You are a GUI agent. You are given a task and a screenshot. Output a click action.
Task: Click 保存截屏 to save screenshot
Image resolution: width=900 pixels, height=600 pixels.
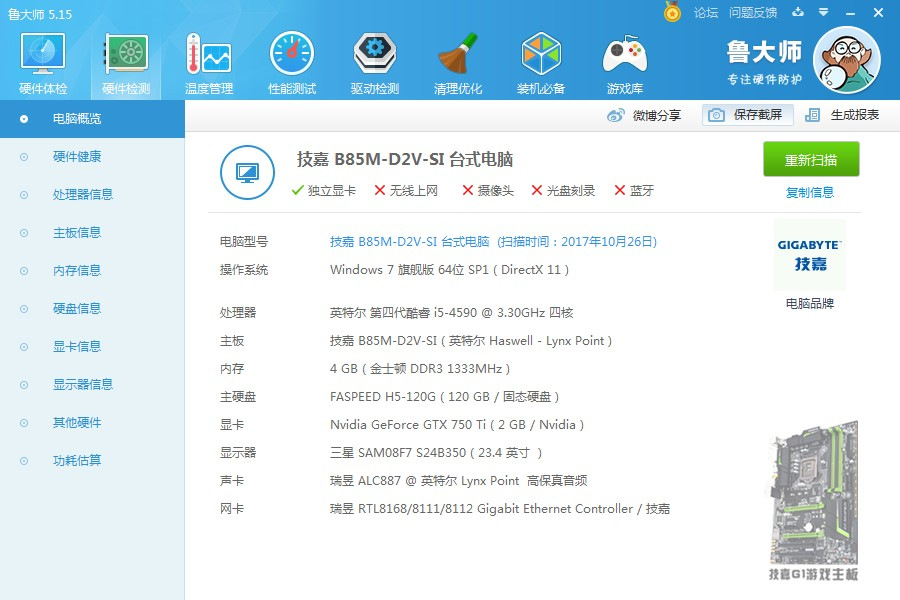pyautogui.click(x=747, y=115)
